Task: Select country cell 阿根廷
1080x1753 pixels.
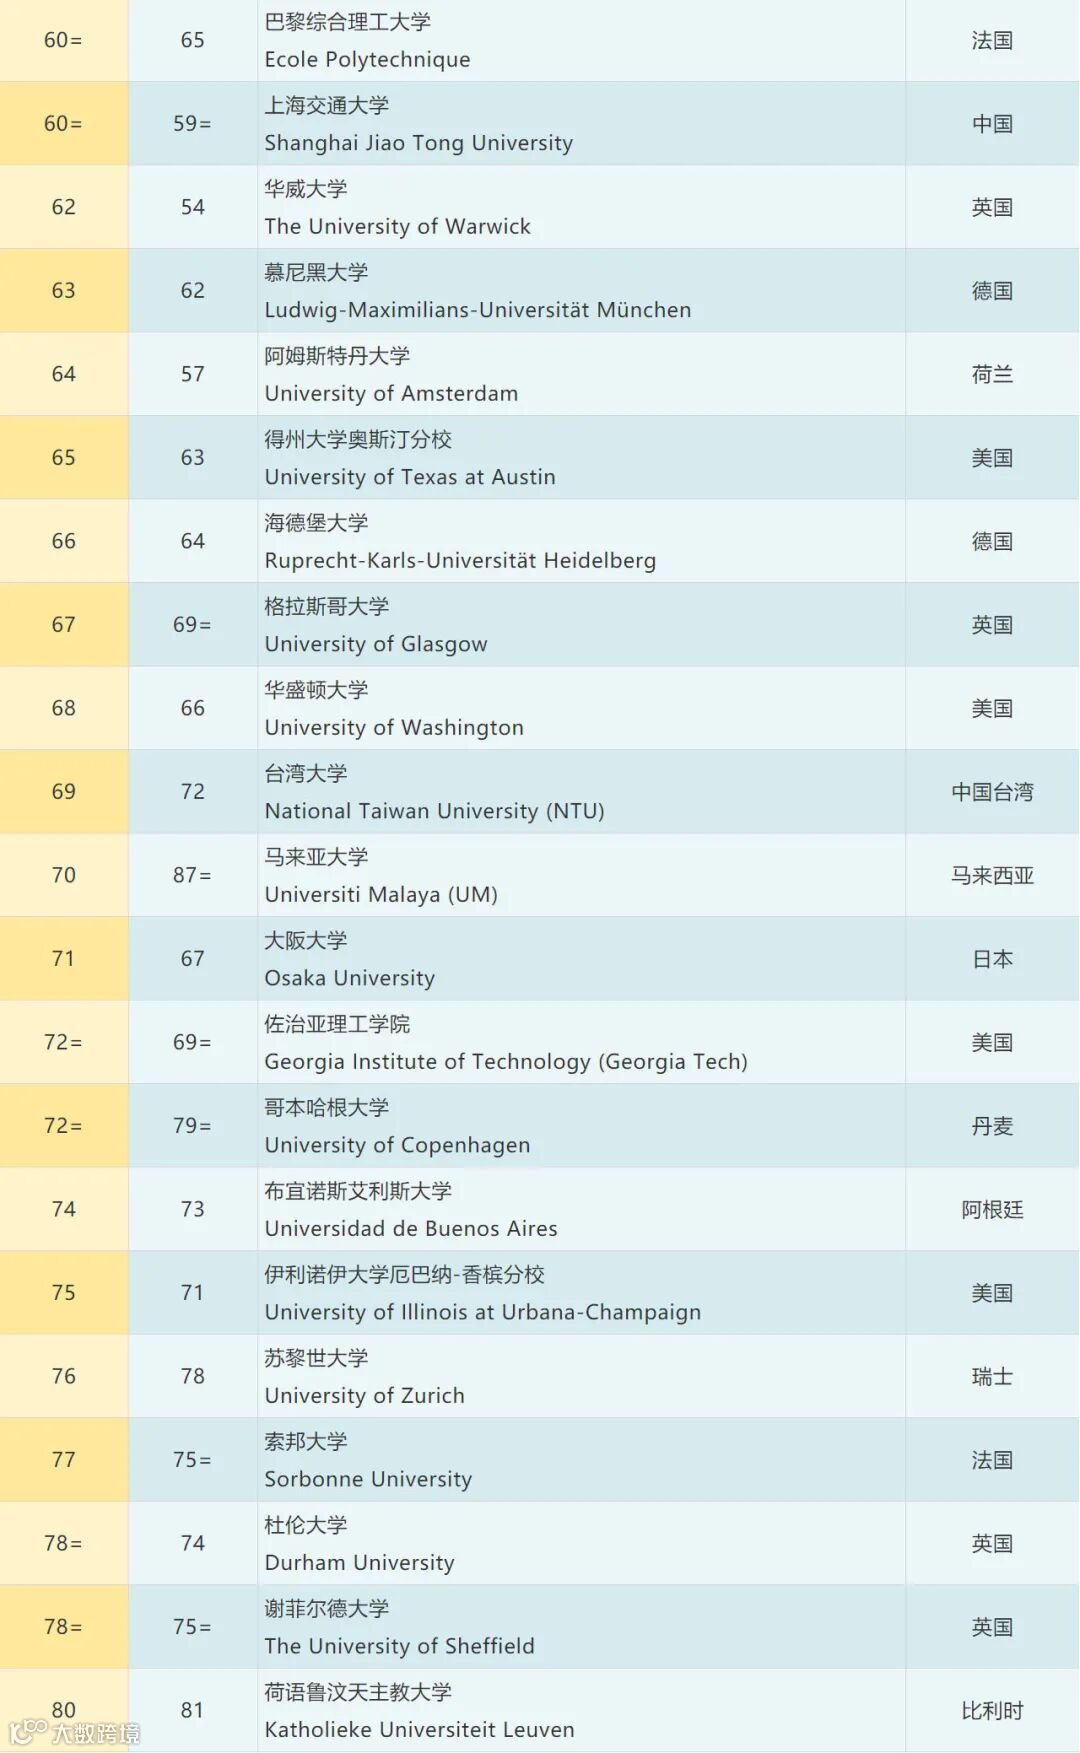Action: (x=992, y=1209)
